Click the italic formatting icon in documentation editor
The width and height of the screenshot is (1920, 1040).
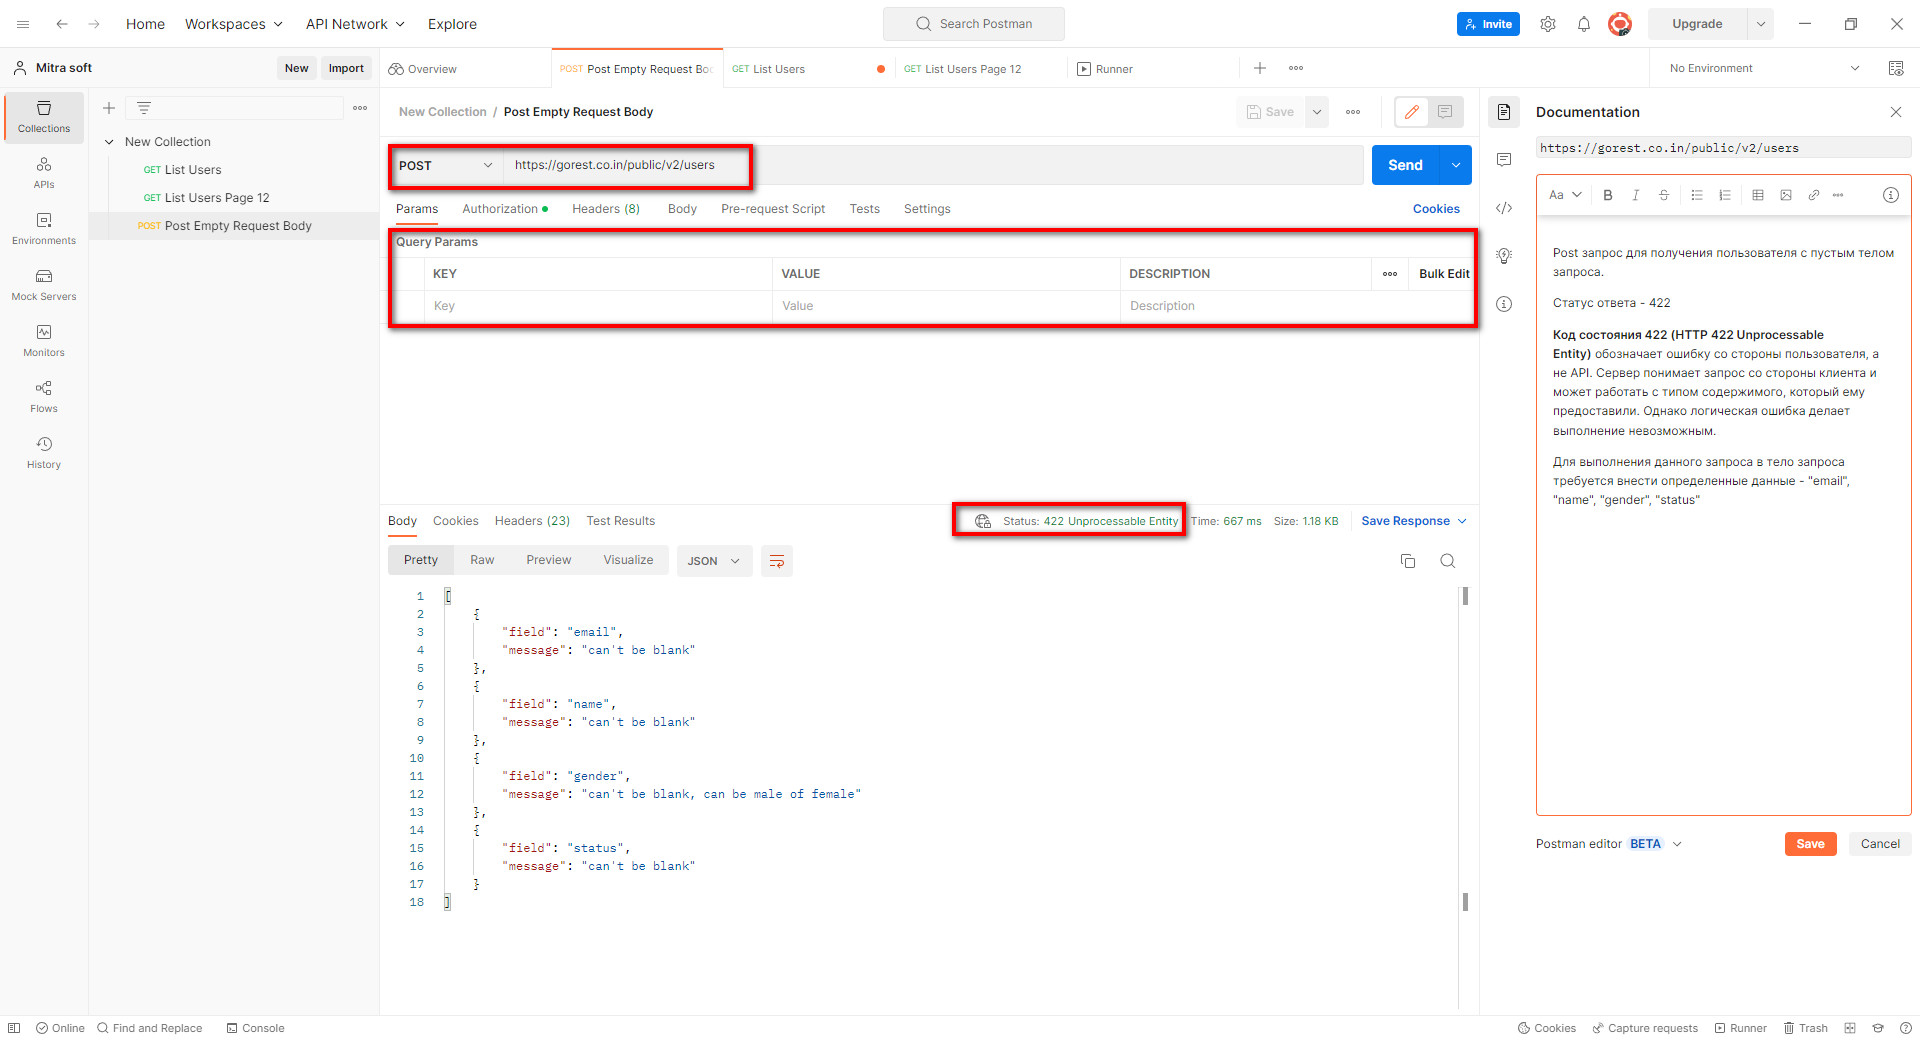[1636, 195]
